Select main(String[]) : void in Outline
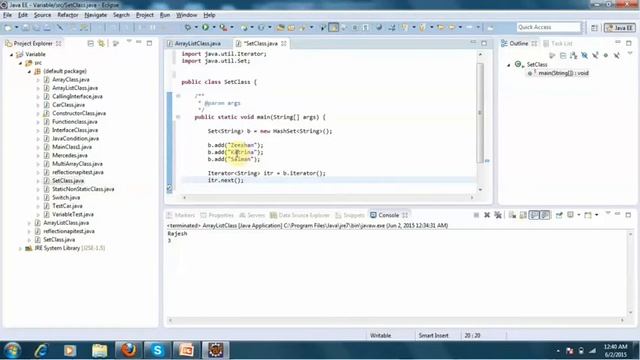This screenshot has height=360, width=640. (x=563, y=73)
